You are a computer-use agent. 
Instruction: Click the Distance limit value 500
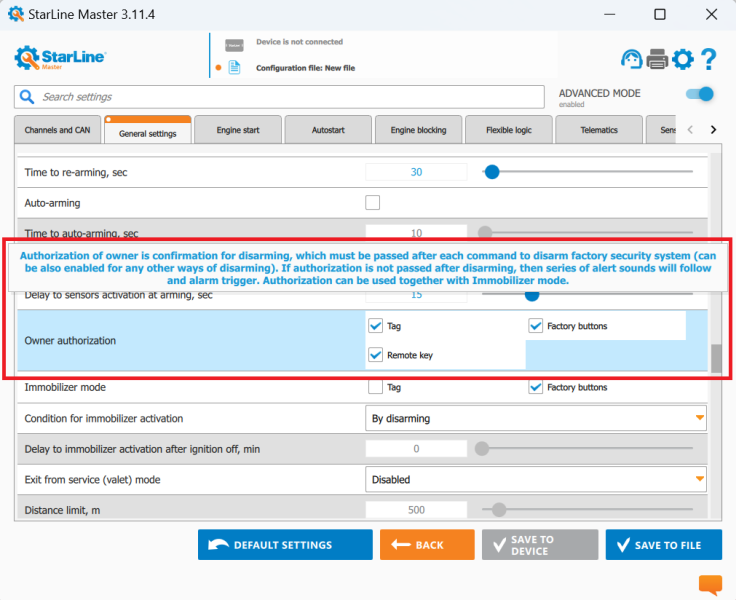point(416,510)
